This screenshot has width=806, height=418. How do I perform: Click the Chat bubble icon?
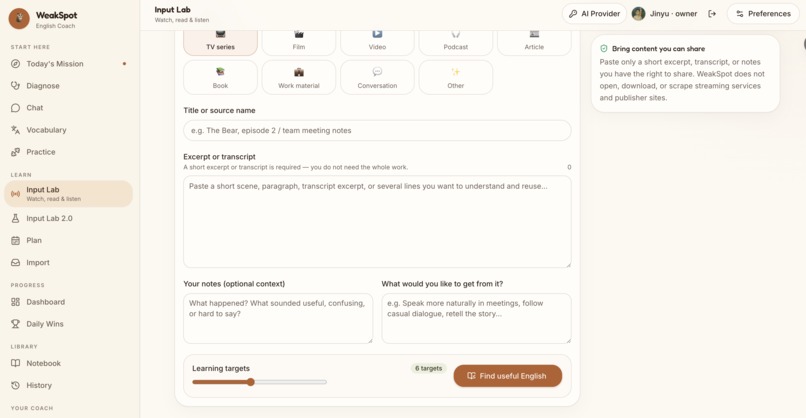(x=15, y=108)
